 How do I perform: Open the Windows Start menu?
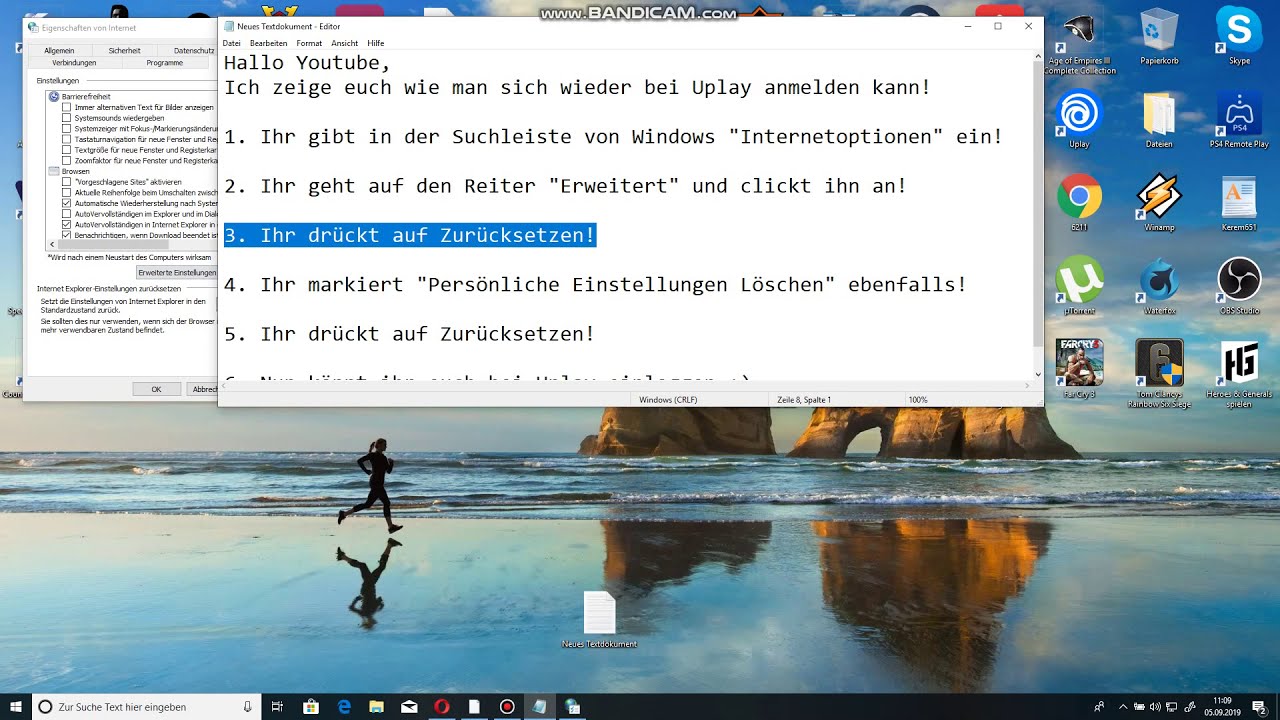click(x=16, y=706)
